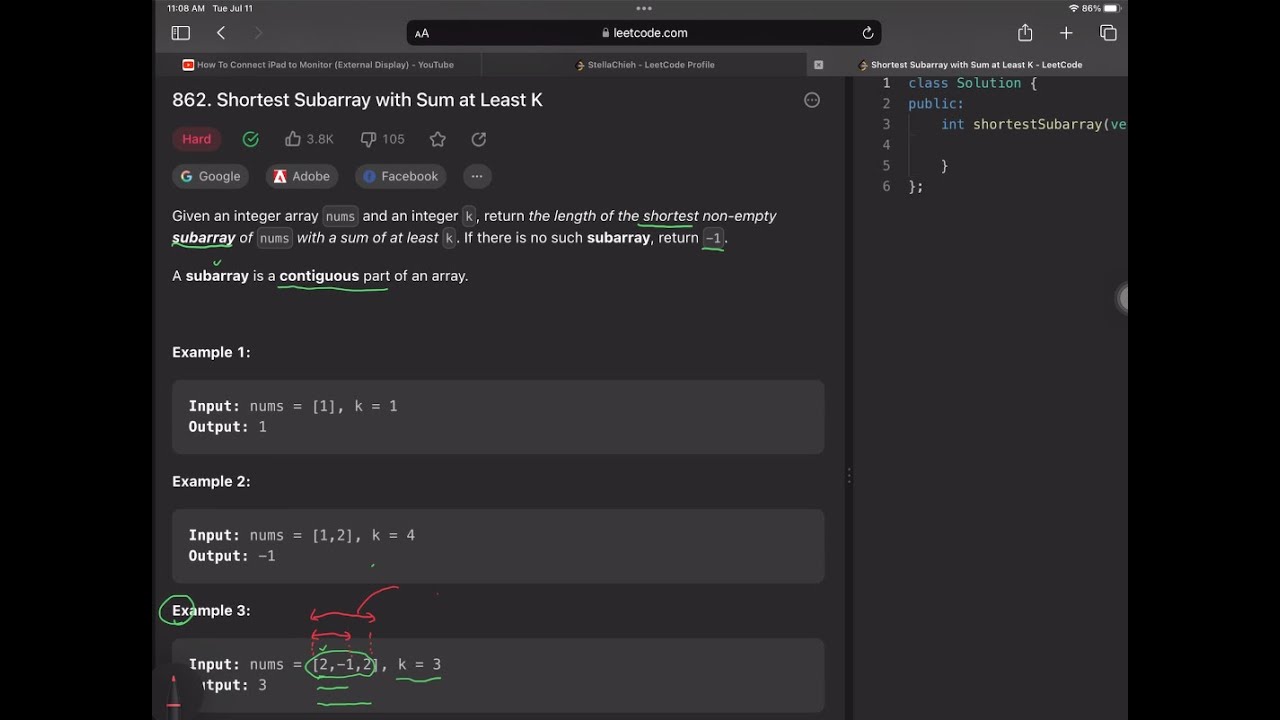The image size is (1280, 720).
Task: Select the Adobe company tag
Action: click(302, 176)
